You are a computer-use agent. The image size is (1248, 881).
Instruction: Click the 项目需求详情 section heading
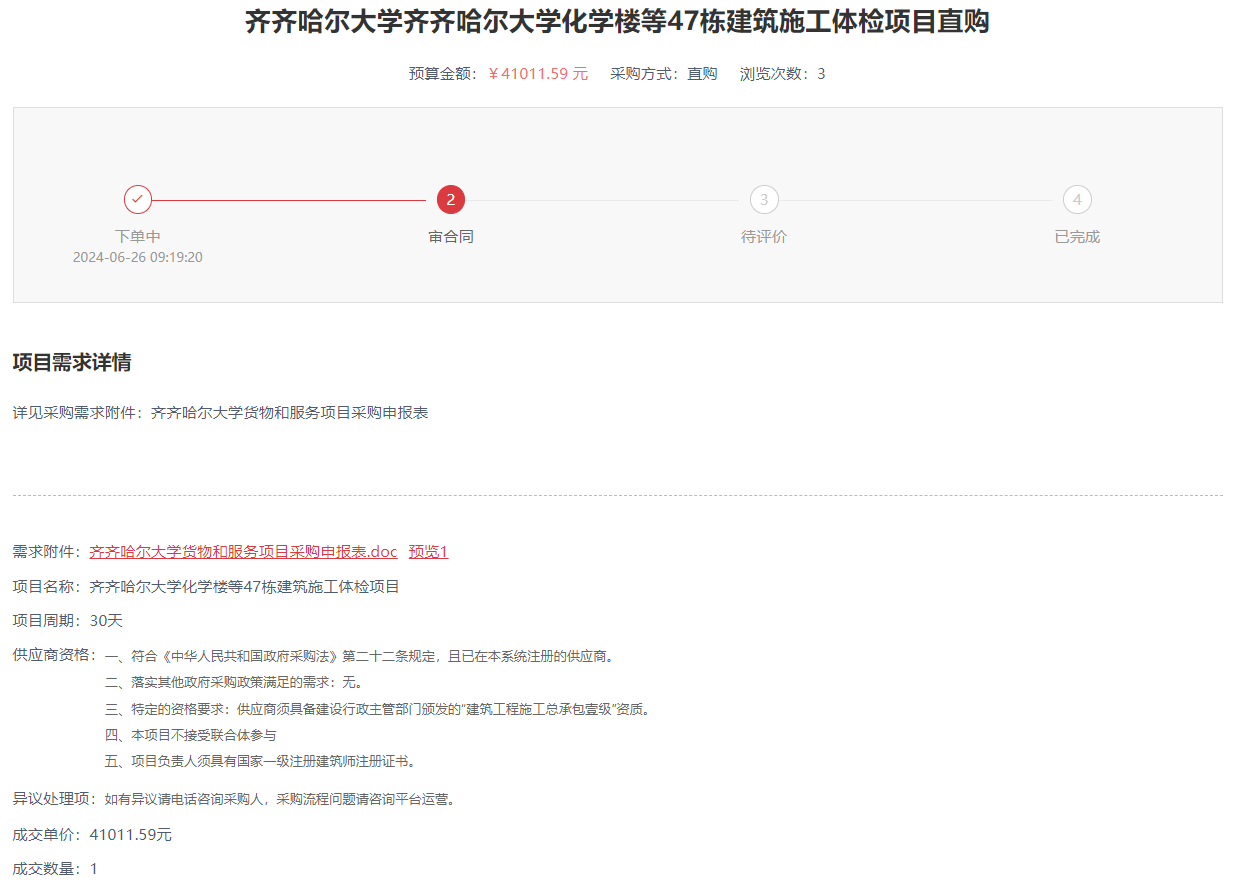[x=72, y=363]
